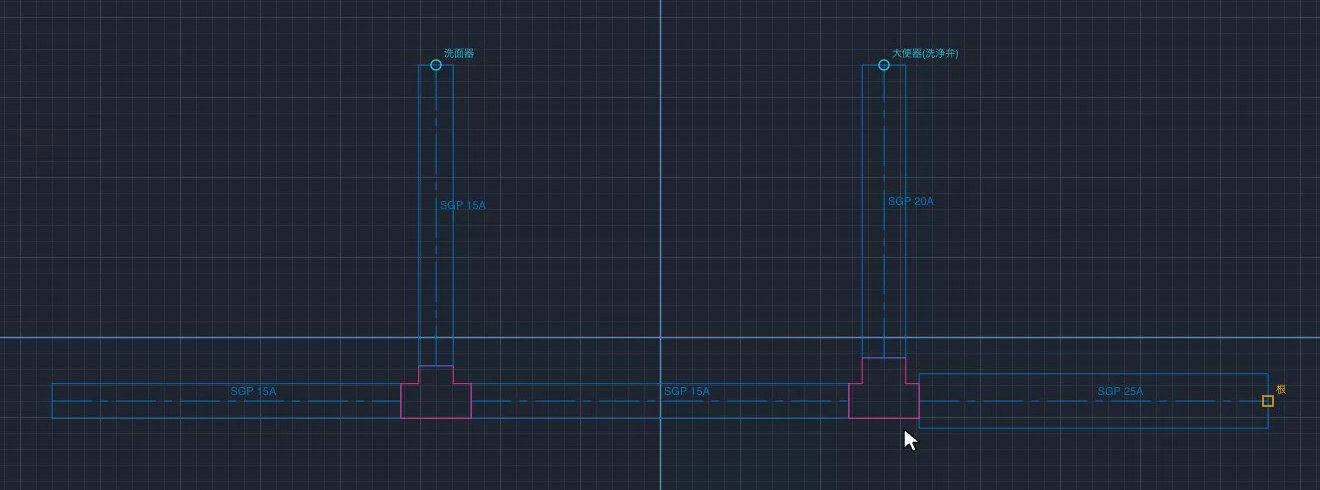The width and height of the screenshot is (1320, 490).
Task: Select the circle node beside 大便器(洗浄弁) label
Action: 884,65
